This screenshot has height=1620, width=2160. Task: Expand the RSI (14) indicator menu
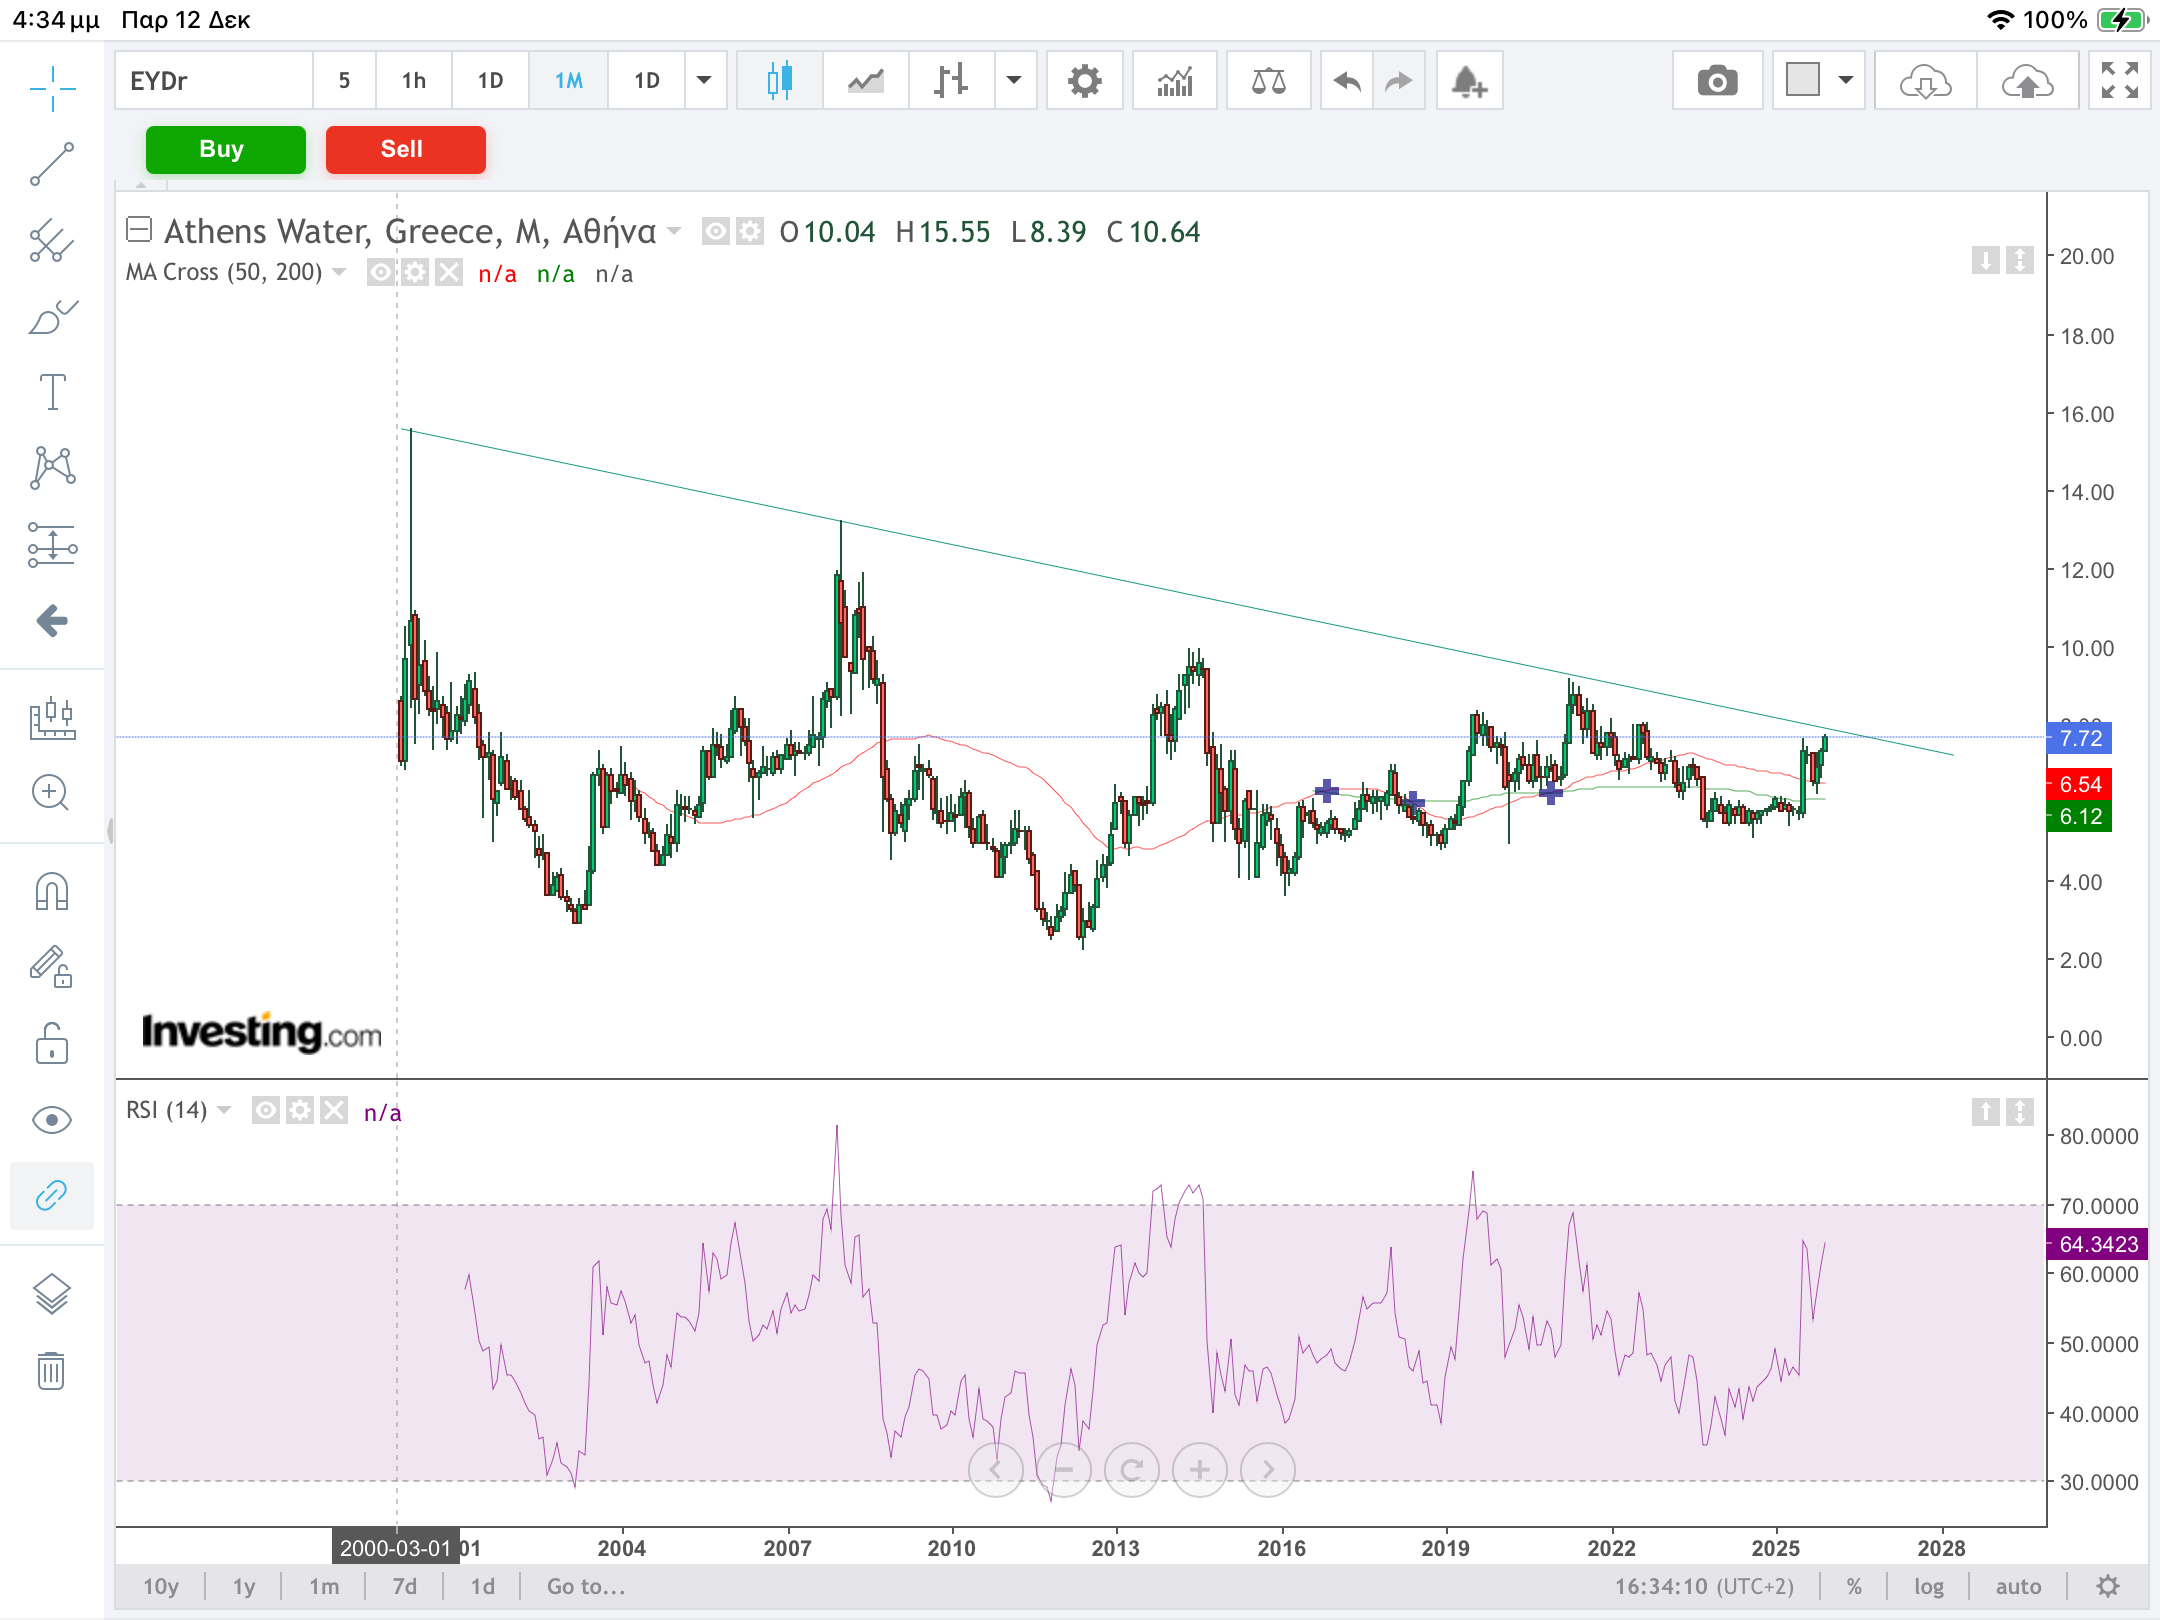224,1110
